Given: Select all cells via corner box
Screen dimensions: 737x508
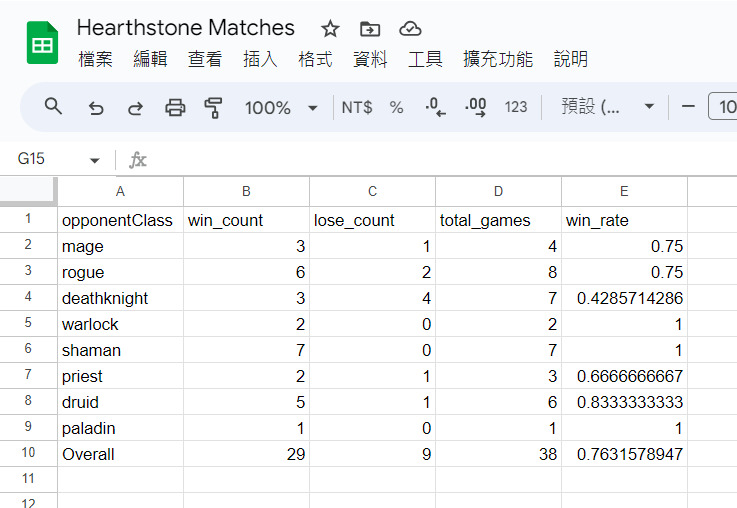Looking at the screenshot, I should click(29, 191).
